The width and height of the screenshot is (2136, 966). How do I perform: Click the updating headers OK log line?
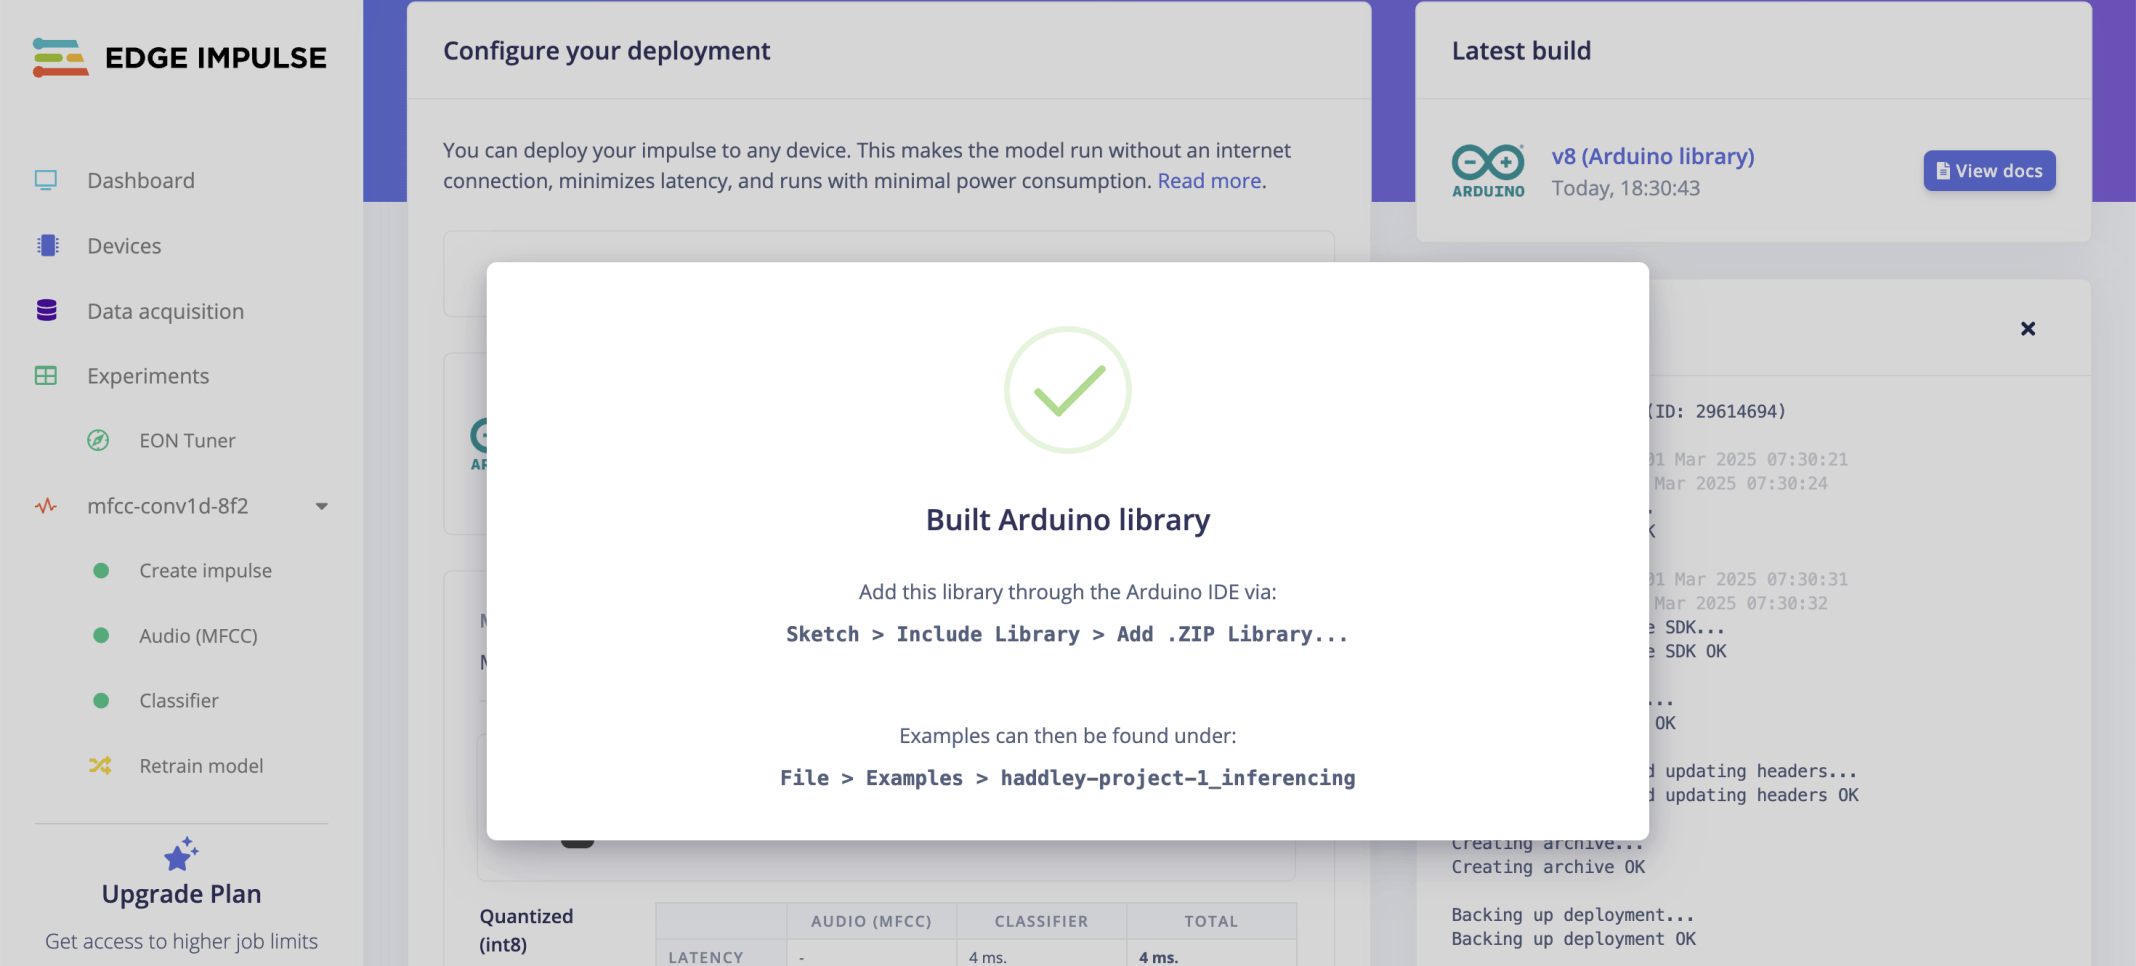point(1754,795)
